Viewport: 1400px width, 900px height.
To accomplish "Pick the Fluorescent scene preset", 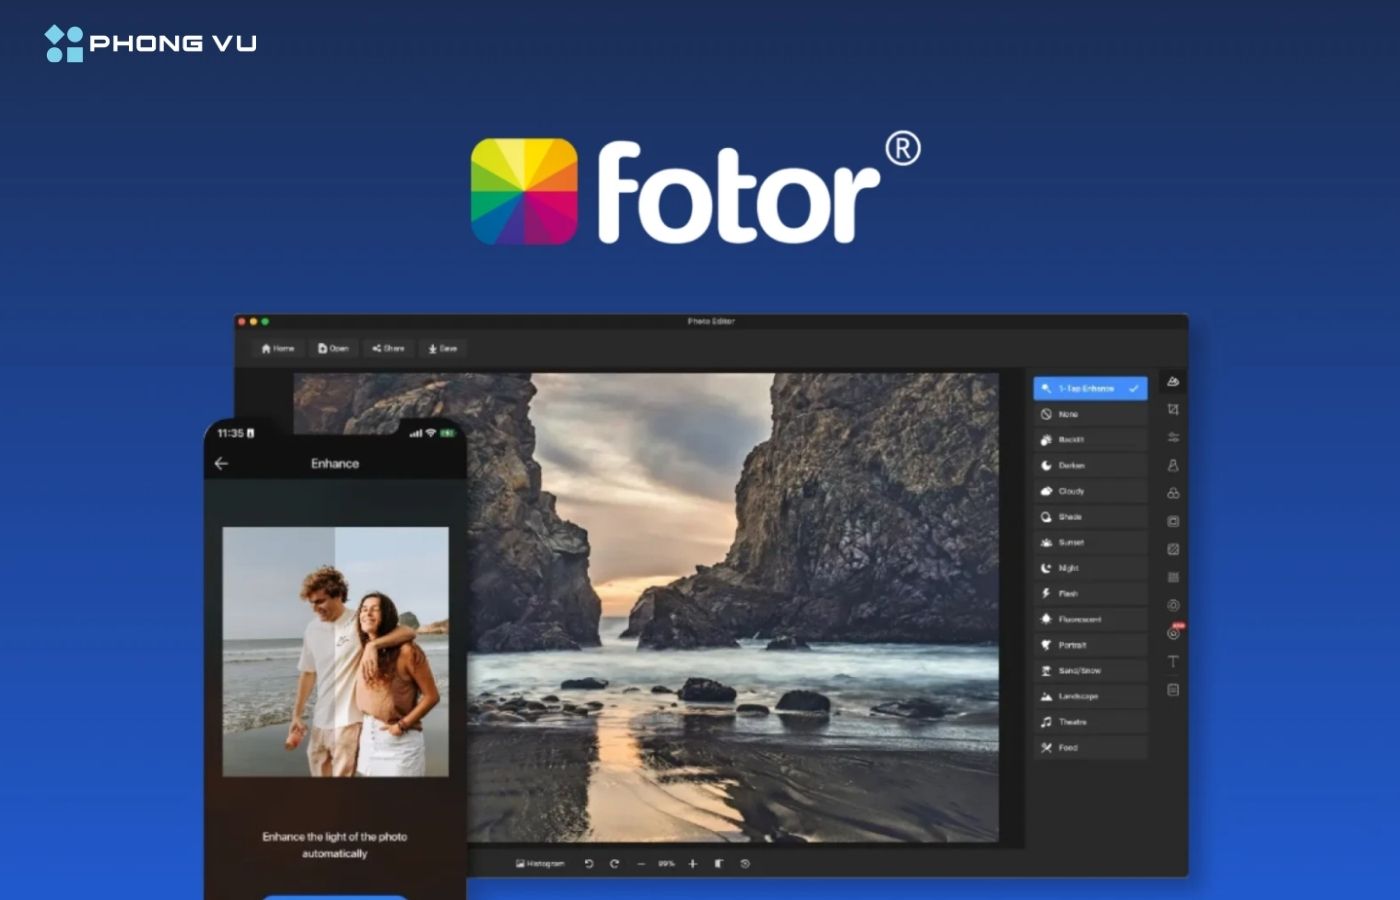I will 1090,619.
